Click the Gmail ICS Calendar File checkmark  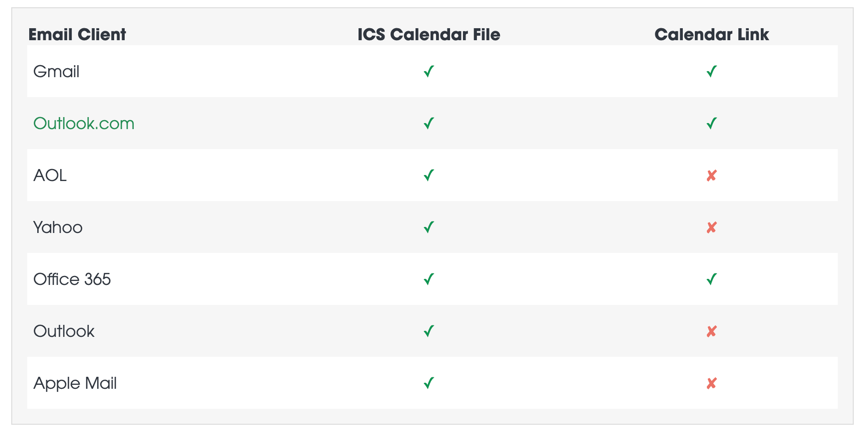[428, 72]
